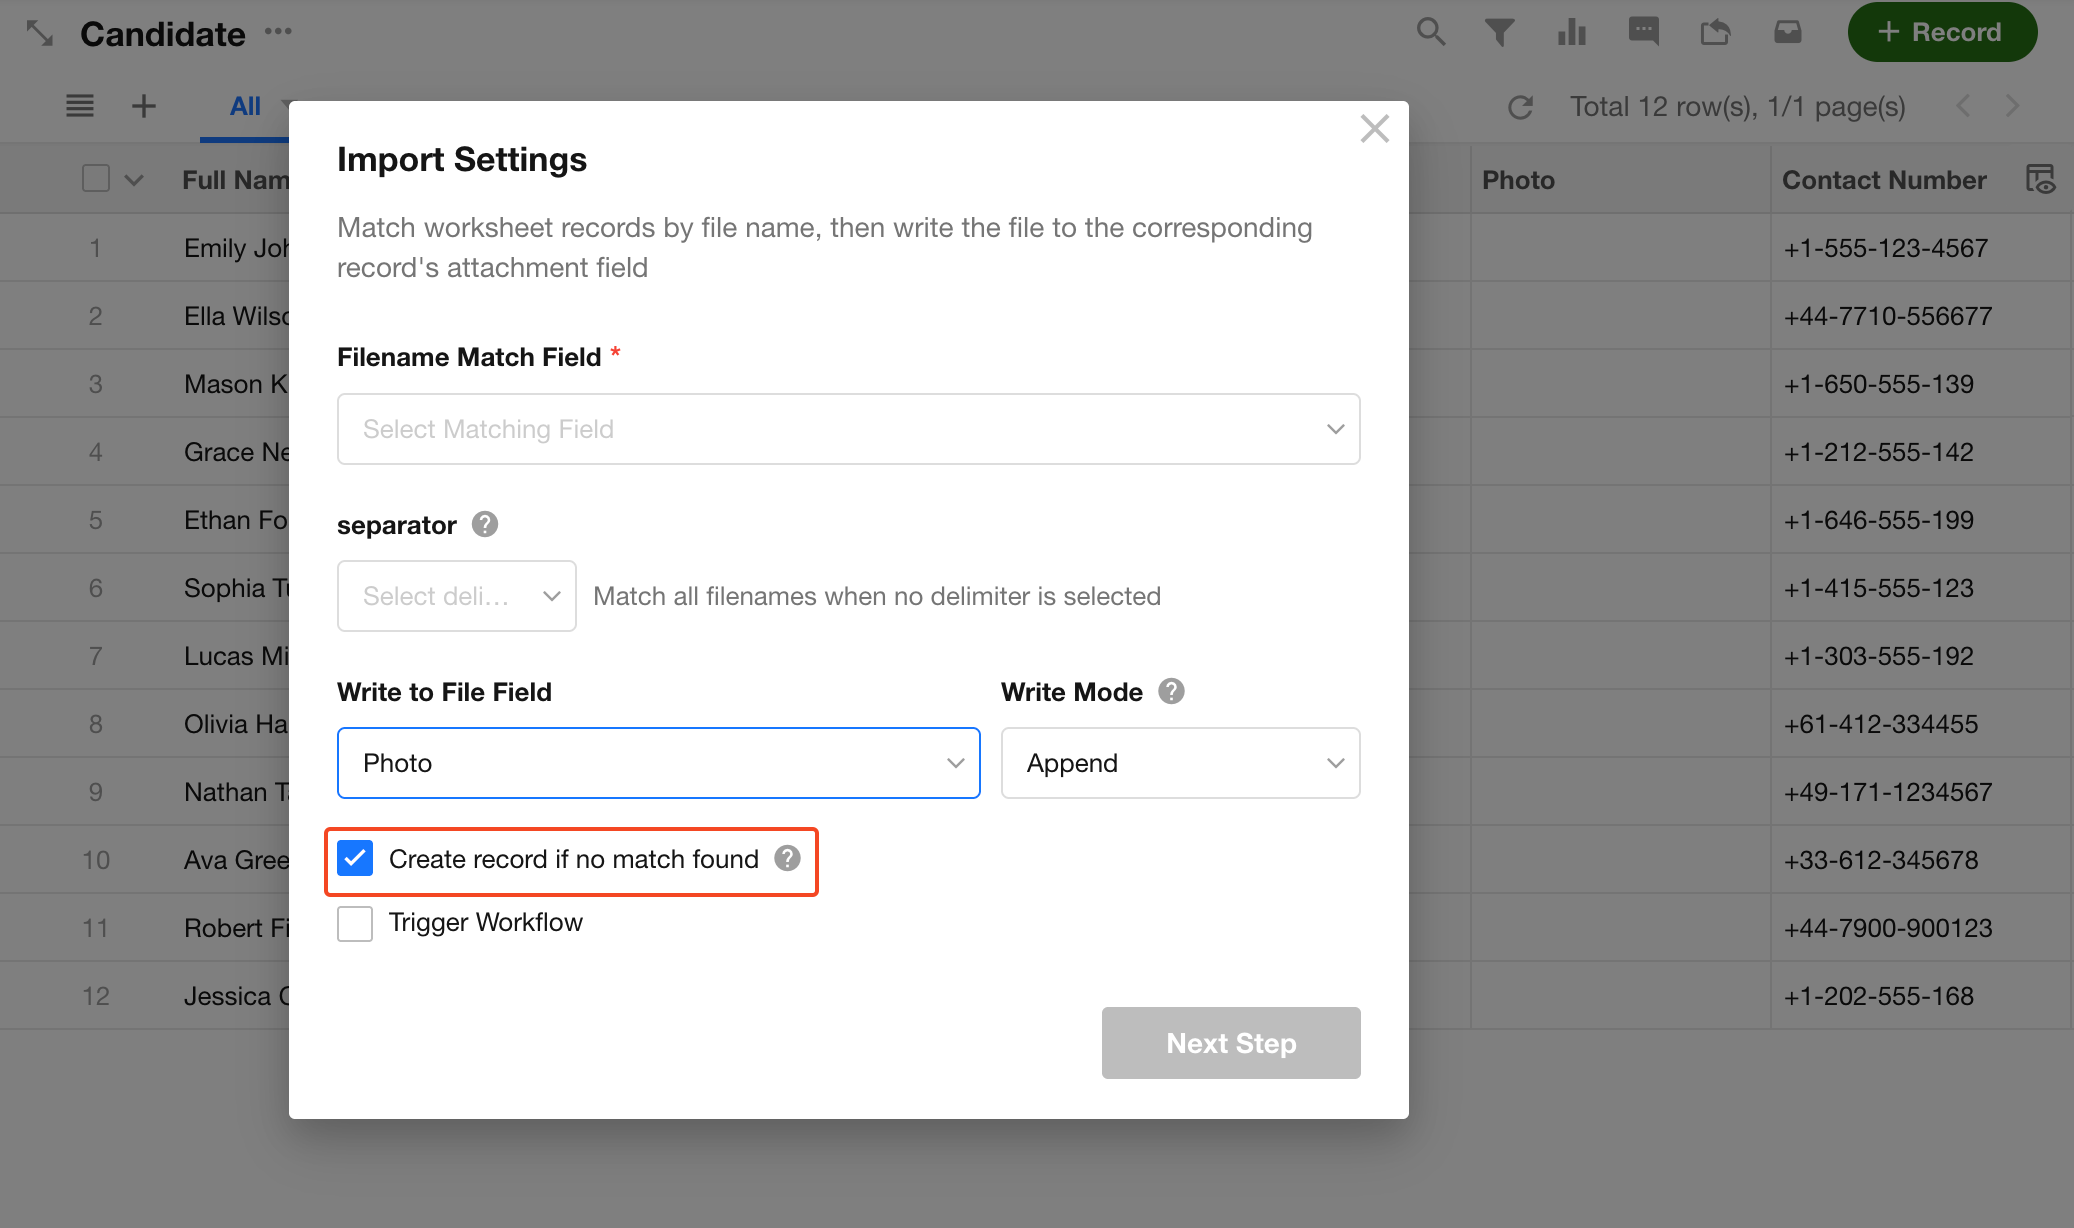Open the Photo file field dropdown
The height and width of the screenshot is (1228, 2074).
(x=658, y=763)
